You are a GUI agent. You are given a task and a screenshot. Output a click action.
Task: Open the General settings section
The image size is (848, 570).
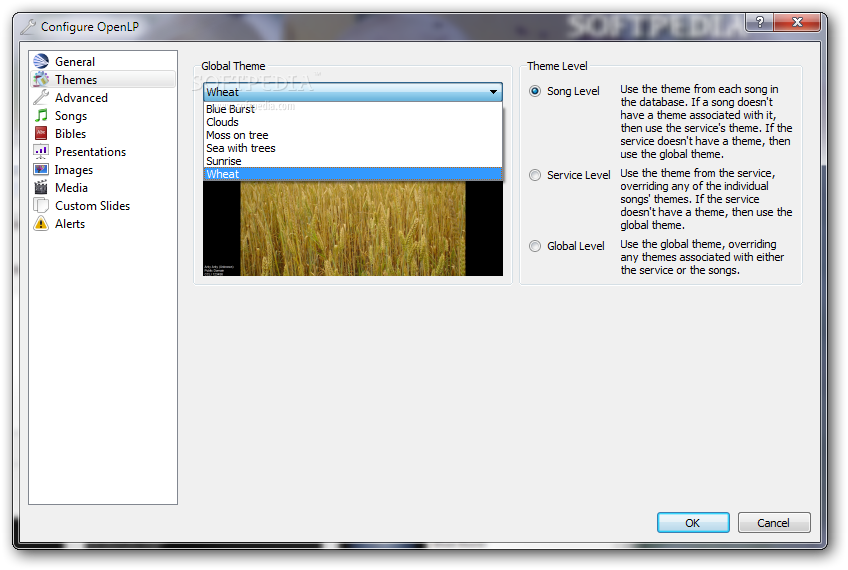point(103,62)
